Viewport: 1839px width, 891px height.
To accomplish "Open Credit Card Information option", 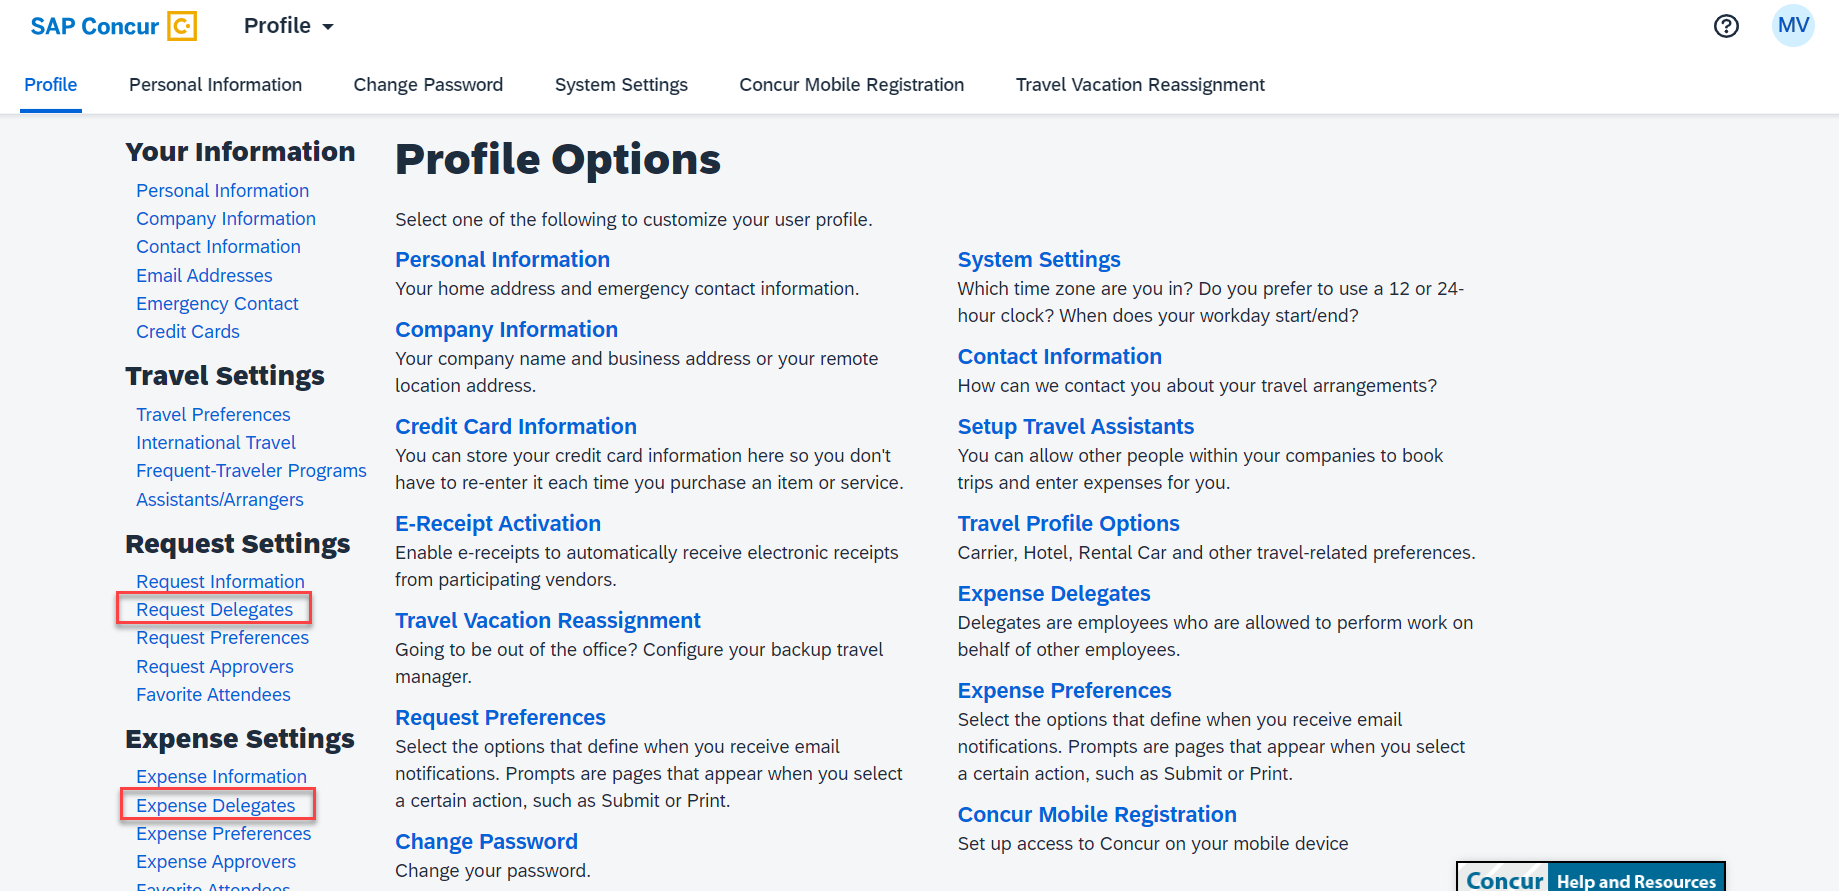I will tap(516, 426).
